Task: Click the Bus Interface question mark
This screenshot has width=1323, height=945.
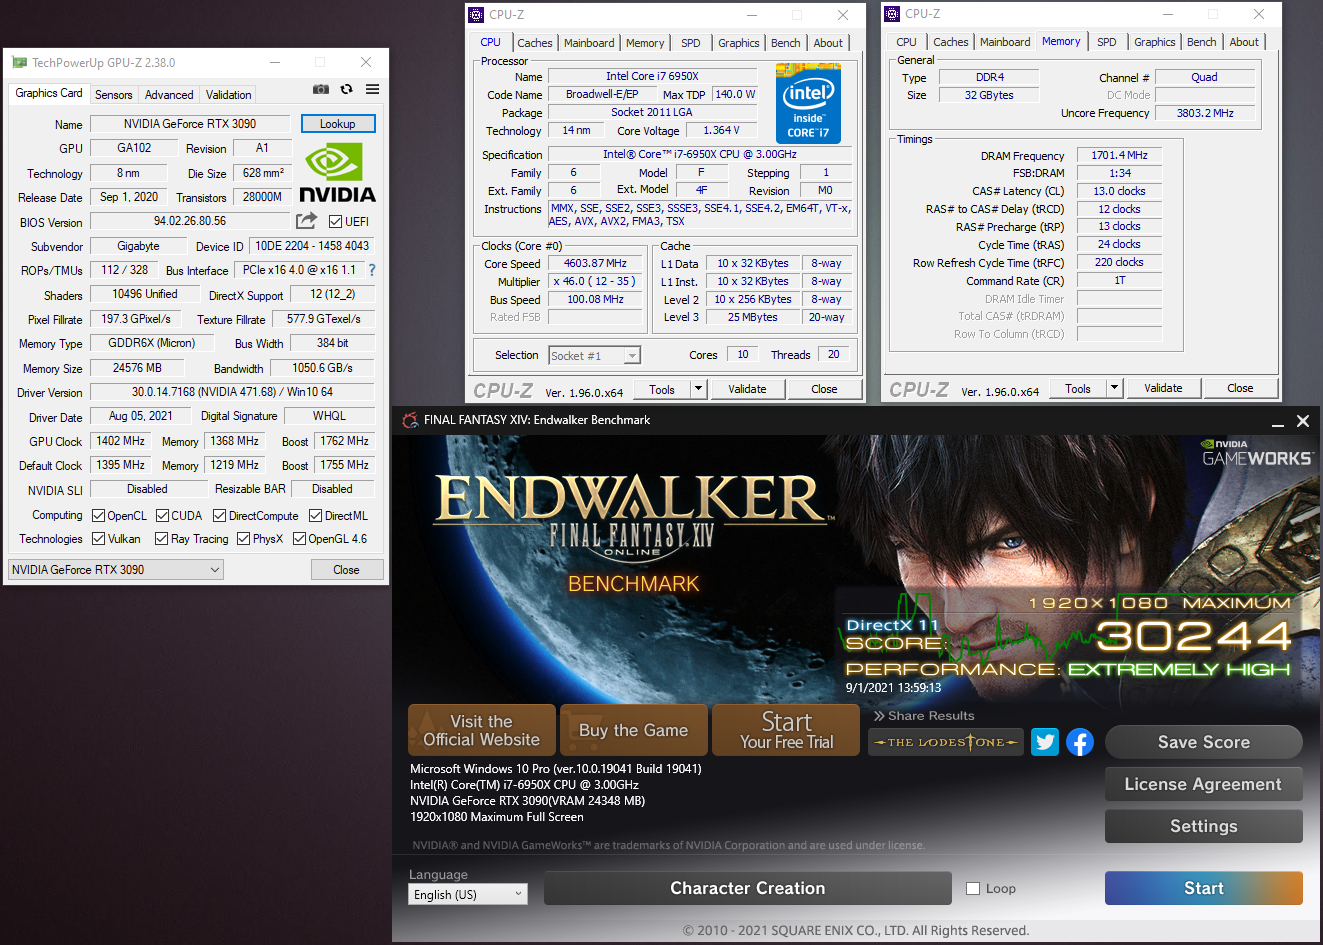Action: pos(372,270)
